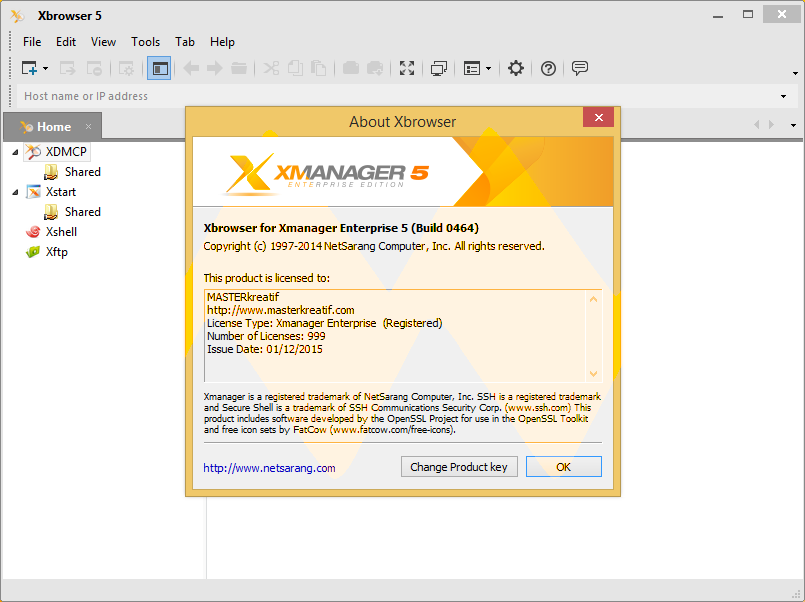
Task: Click OK in About Xbrowser dialog
Action: click(x=564, y=467)
